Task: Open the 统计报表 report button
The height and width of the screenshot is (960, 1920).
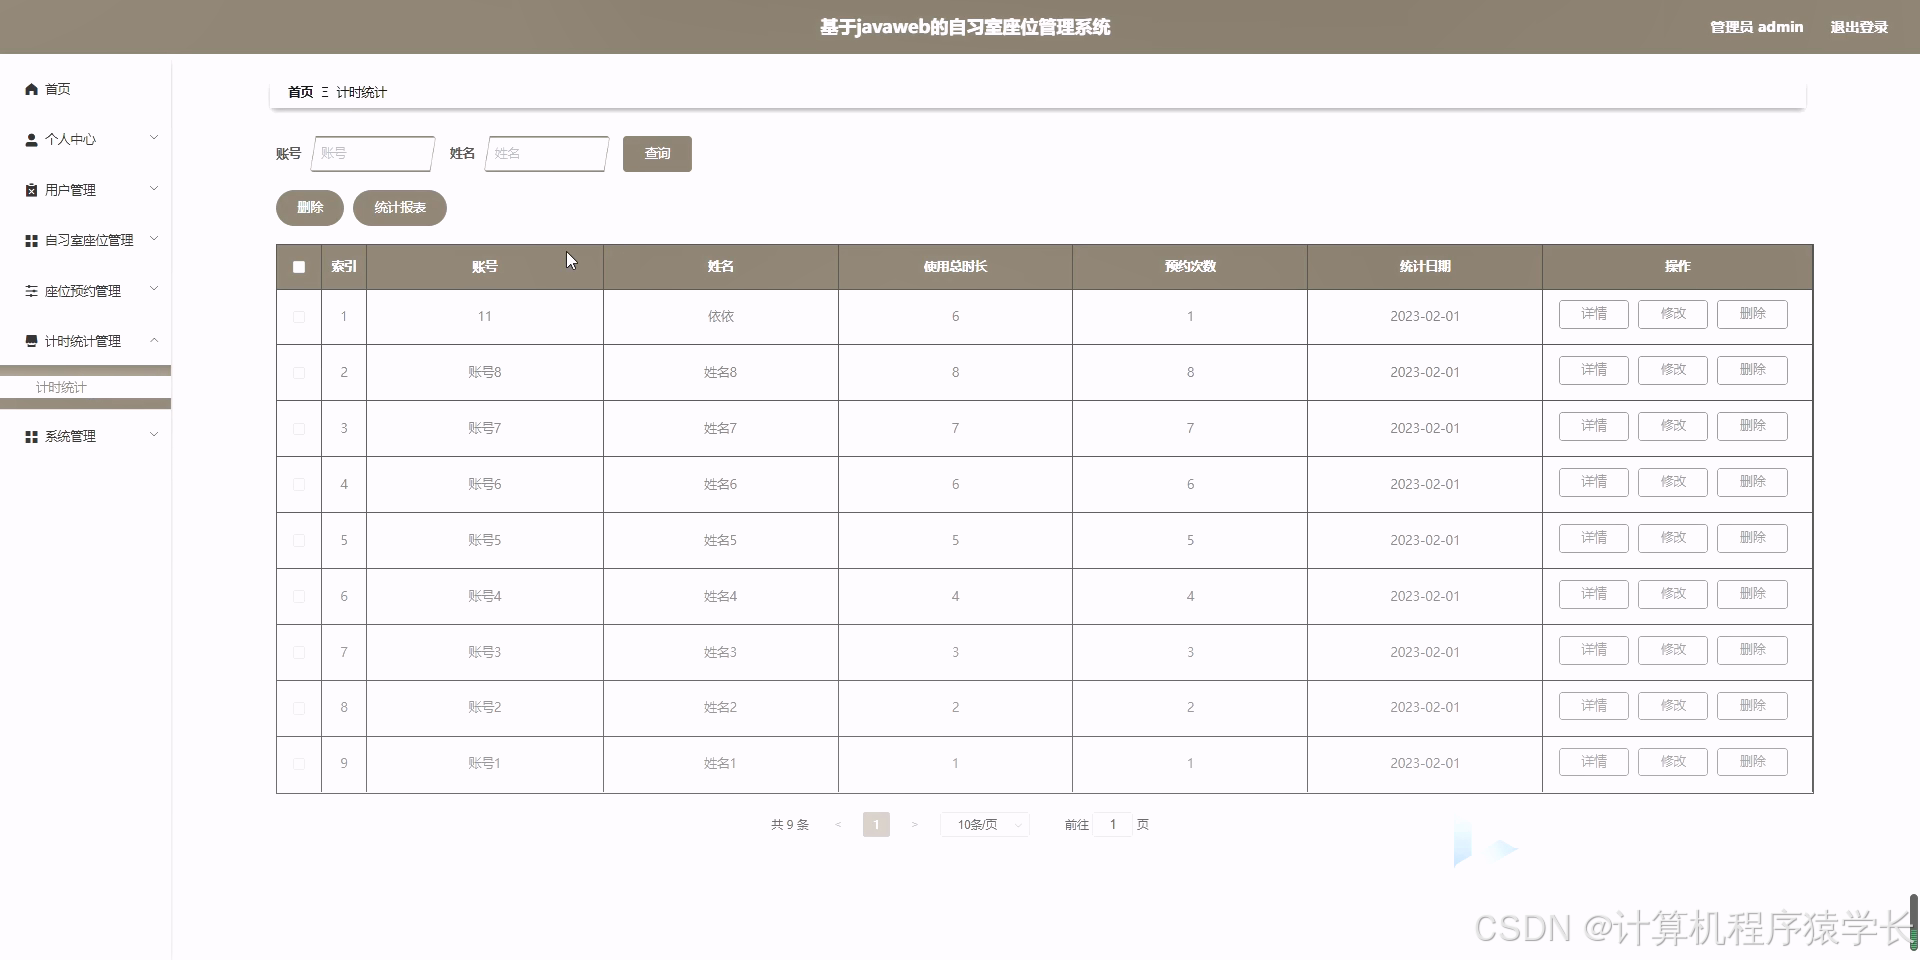Action: tap(400, 208)
